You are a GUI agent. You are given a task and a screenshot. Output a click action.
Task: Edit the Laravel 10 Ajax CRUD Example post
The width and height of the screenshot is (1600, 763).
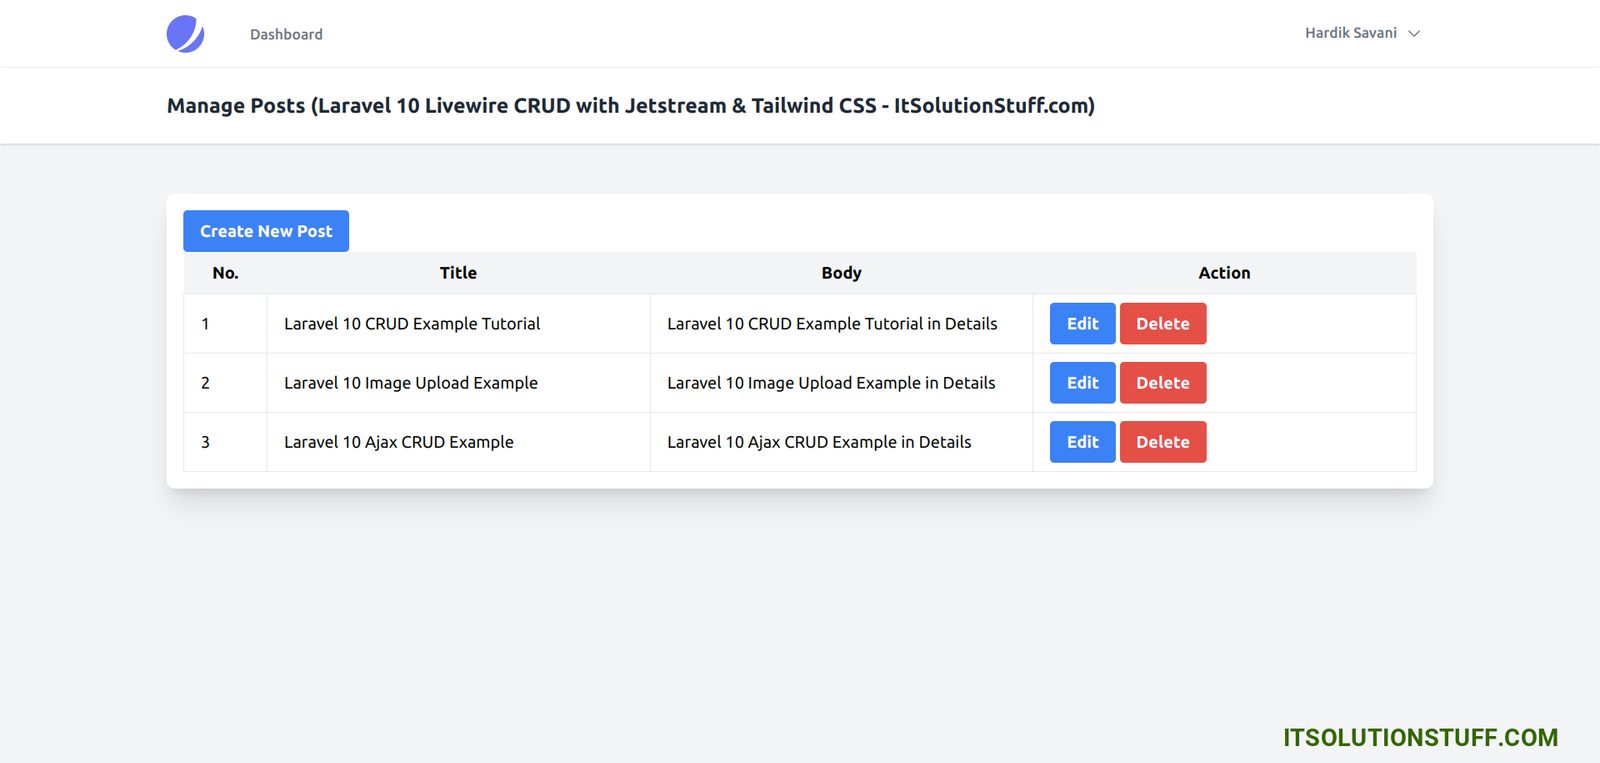[x=1082, y=442]
